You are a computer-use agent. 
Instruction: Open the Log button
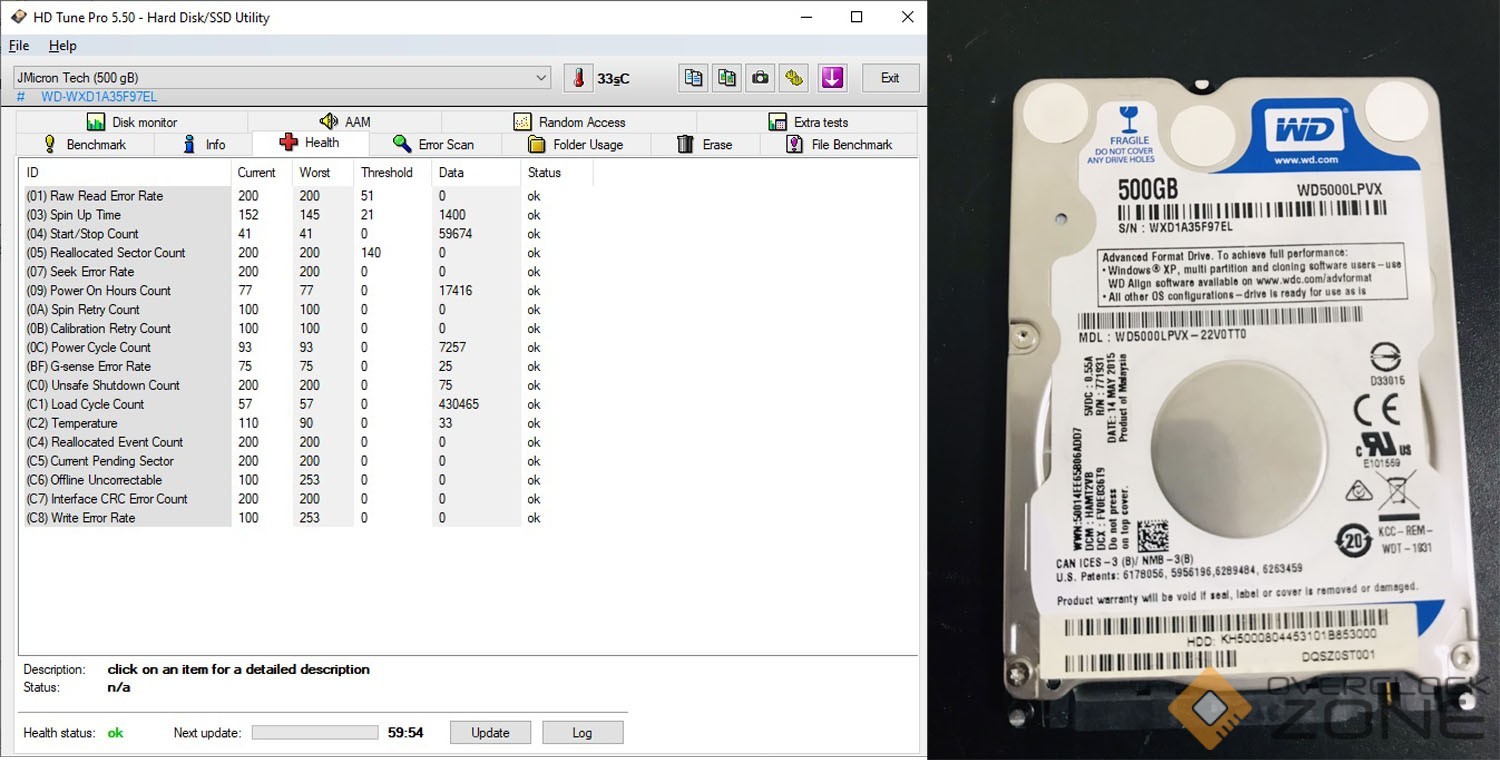point(582,733)
